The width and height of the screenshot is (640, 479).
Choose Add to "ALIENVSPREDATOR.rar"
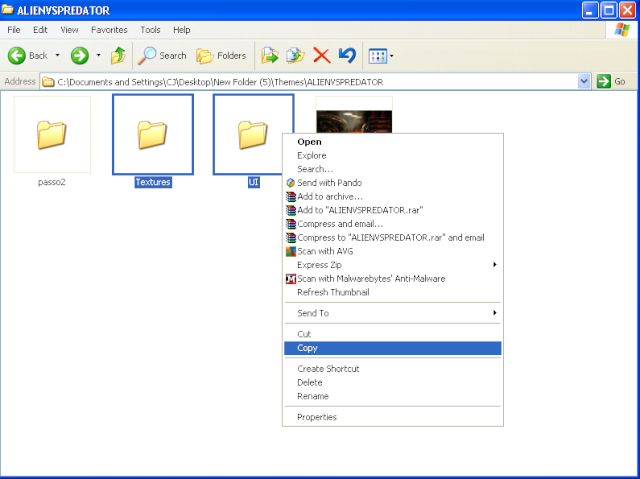pyautogui.click(x=393, y=210)
